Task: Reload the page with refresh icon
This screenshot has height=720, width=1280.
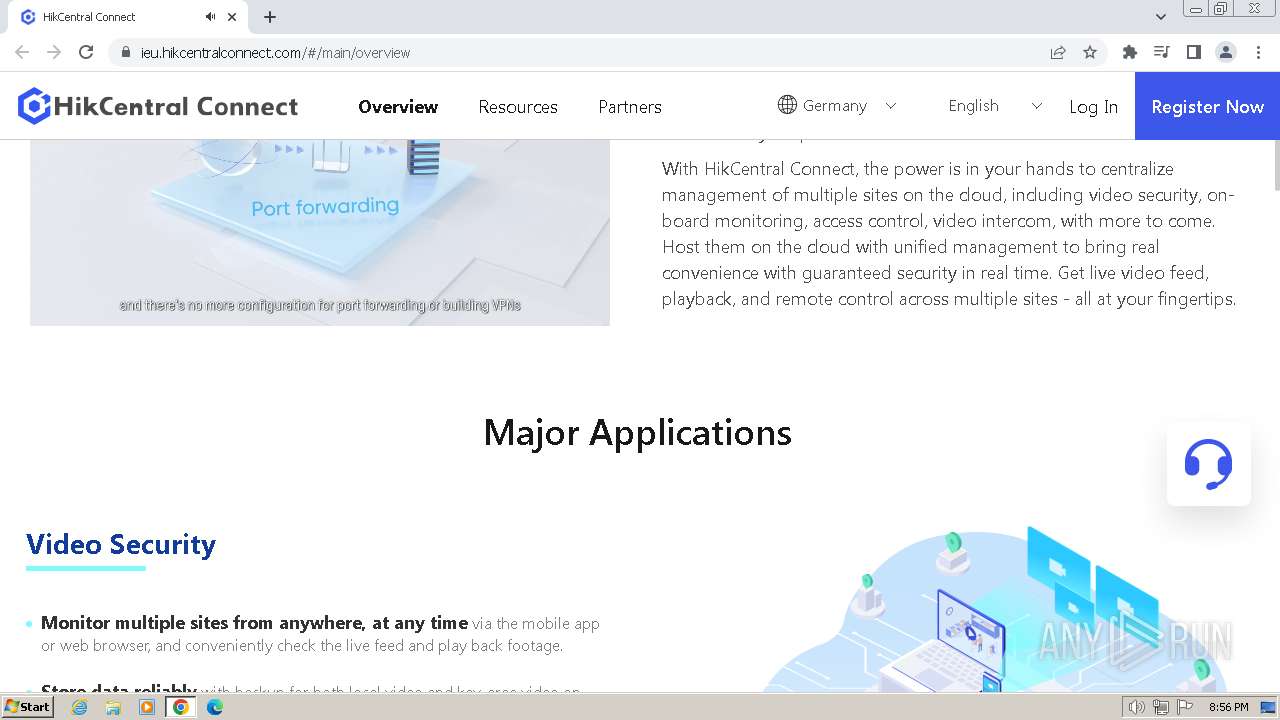Action: coord(86,52)
